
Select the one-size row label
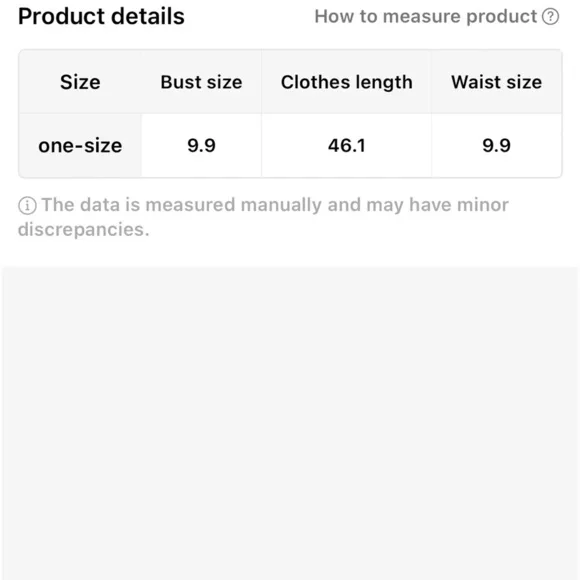pos(80,145)
